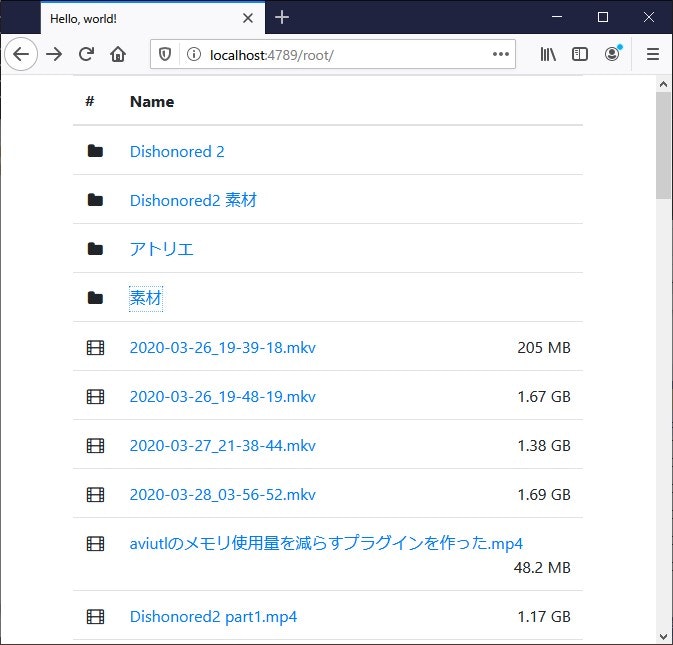This screenshot has width=673, height=645.
Task: Click the scrollbar up arrow
Action: (664, 84)
